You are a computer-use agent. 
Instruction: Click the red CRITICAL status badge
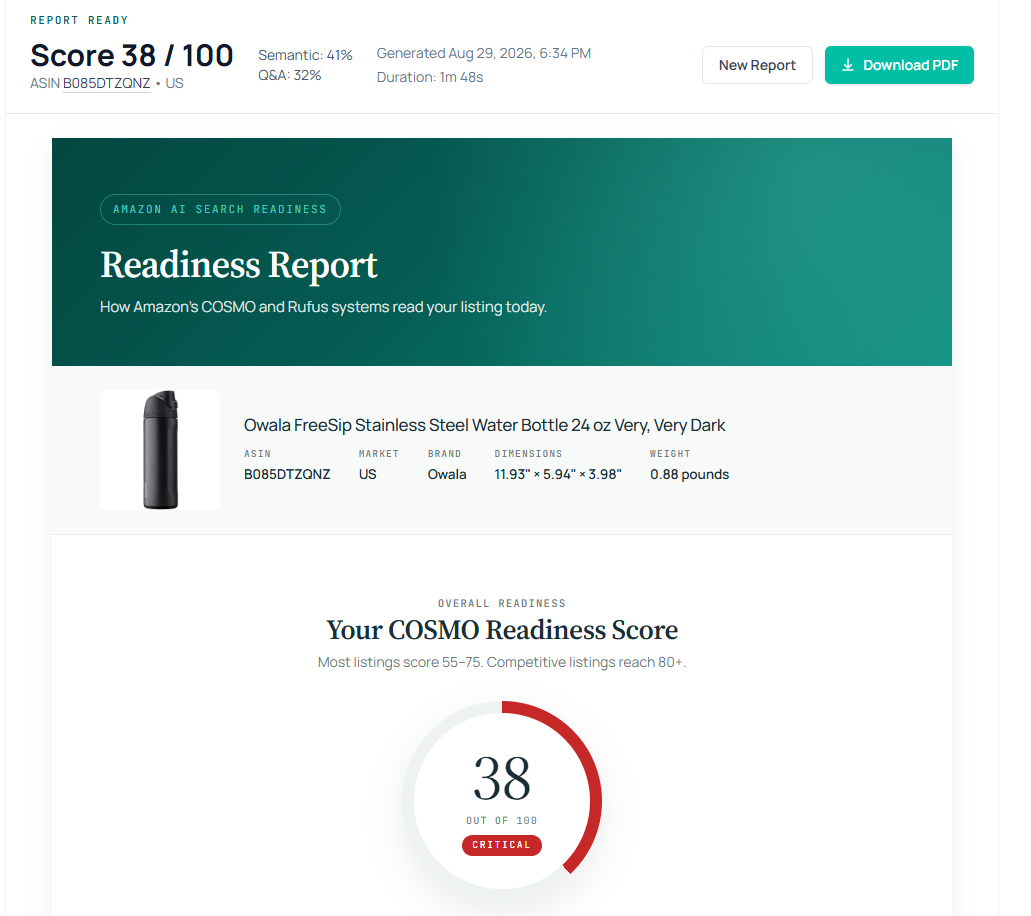pos(502,845)
